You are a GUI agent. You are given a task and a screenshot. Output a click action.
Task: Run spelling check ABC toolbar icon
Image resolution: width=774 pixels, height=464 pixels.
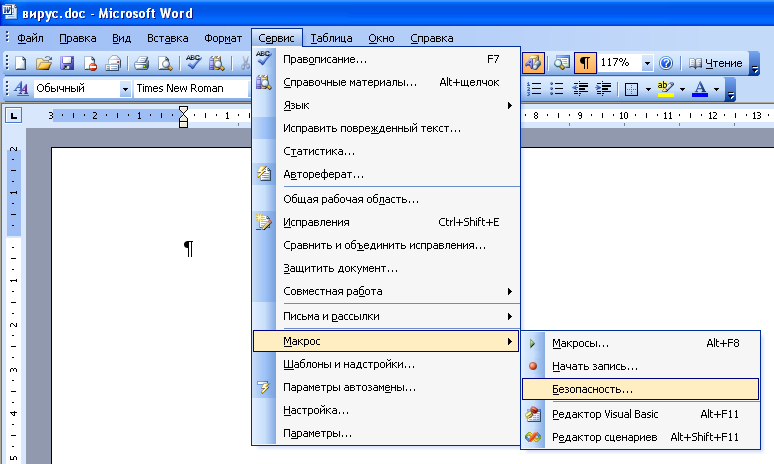[193, 63]
